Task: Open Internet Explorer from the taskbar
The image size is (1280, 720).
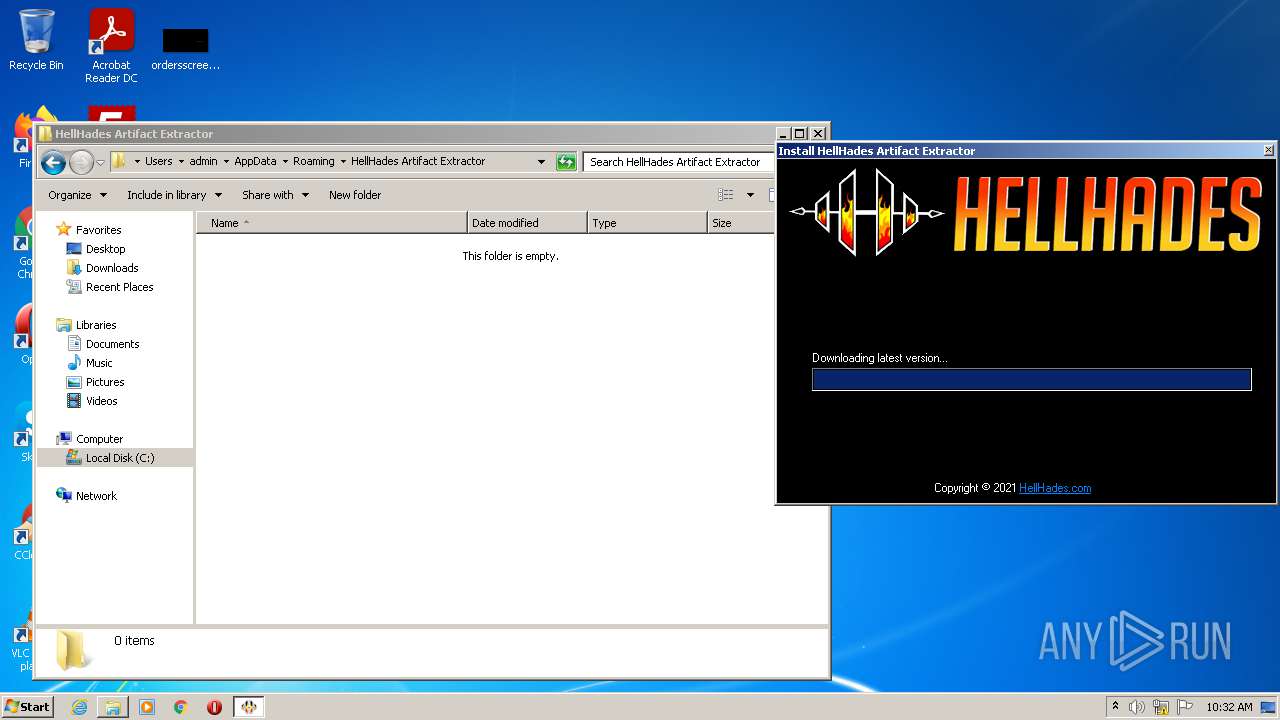Action: point(79,707)
